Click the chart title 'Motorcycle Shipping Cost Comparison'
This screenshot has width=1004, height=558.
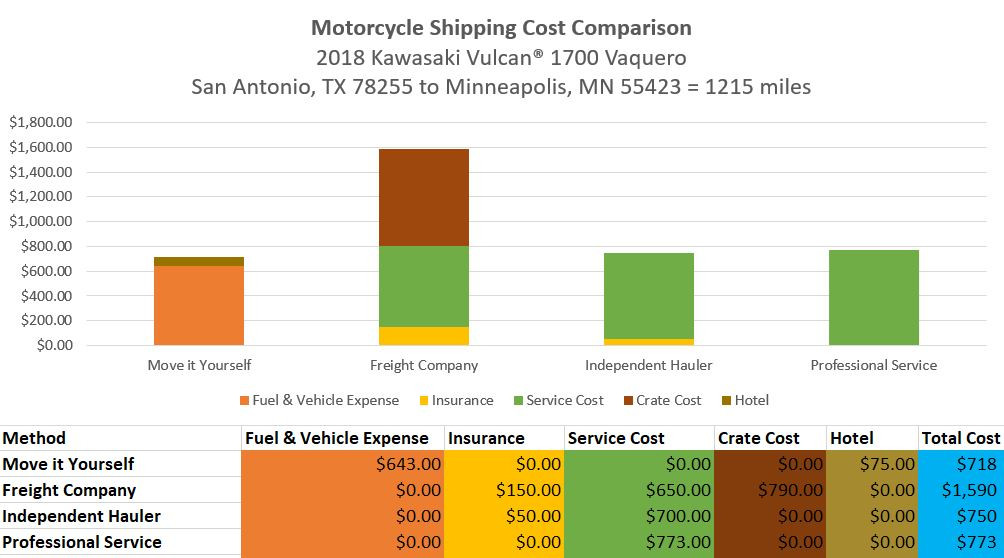coord(501,28)
